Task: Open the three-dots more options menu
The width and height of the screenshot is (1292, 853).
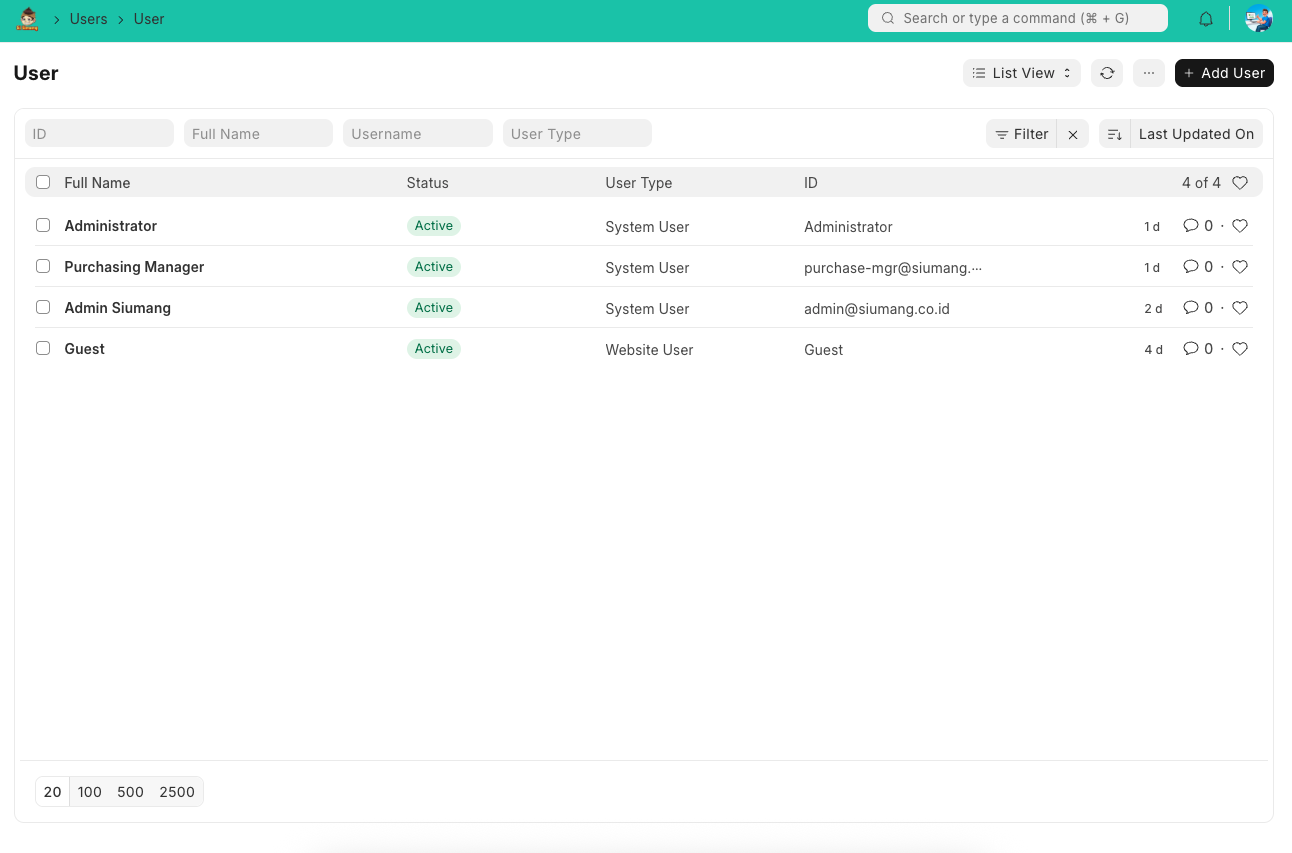Action: tap(1148, 73)
